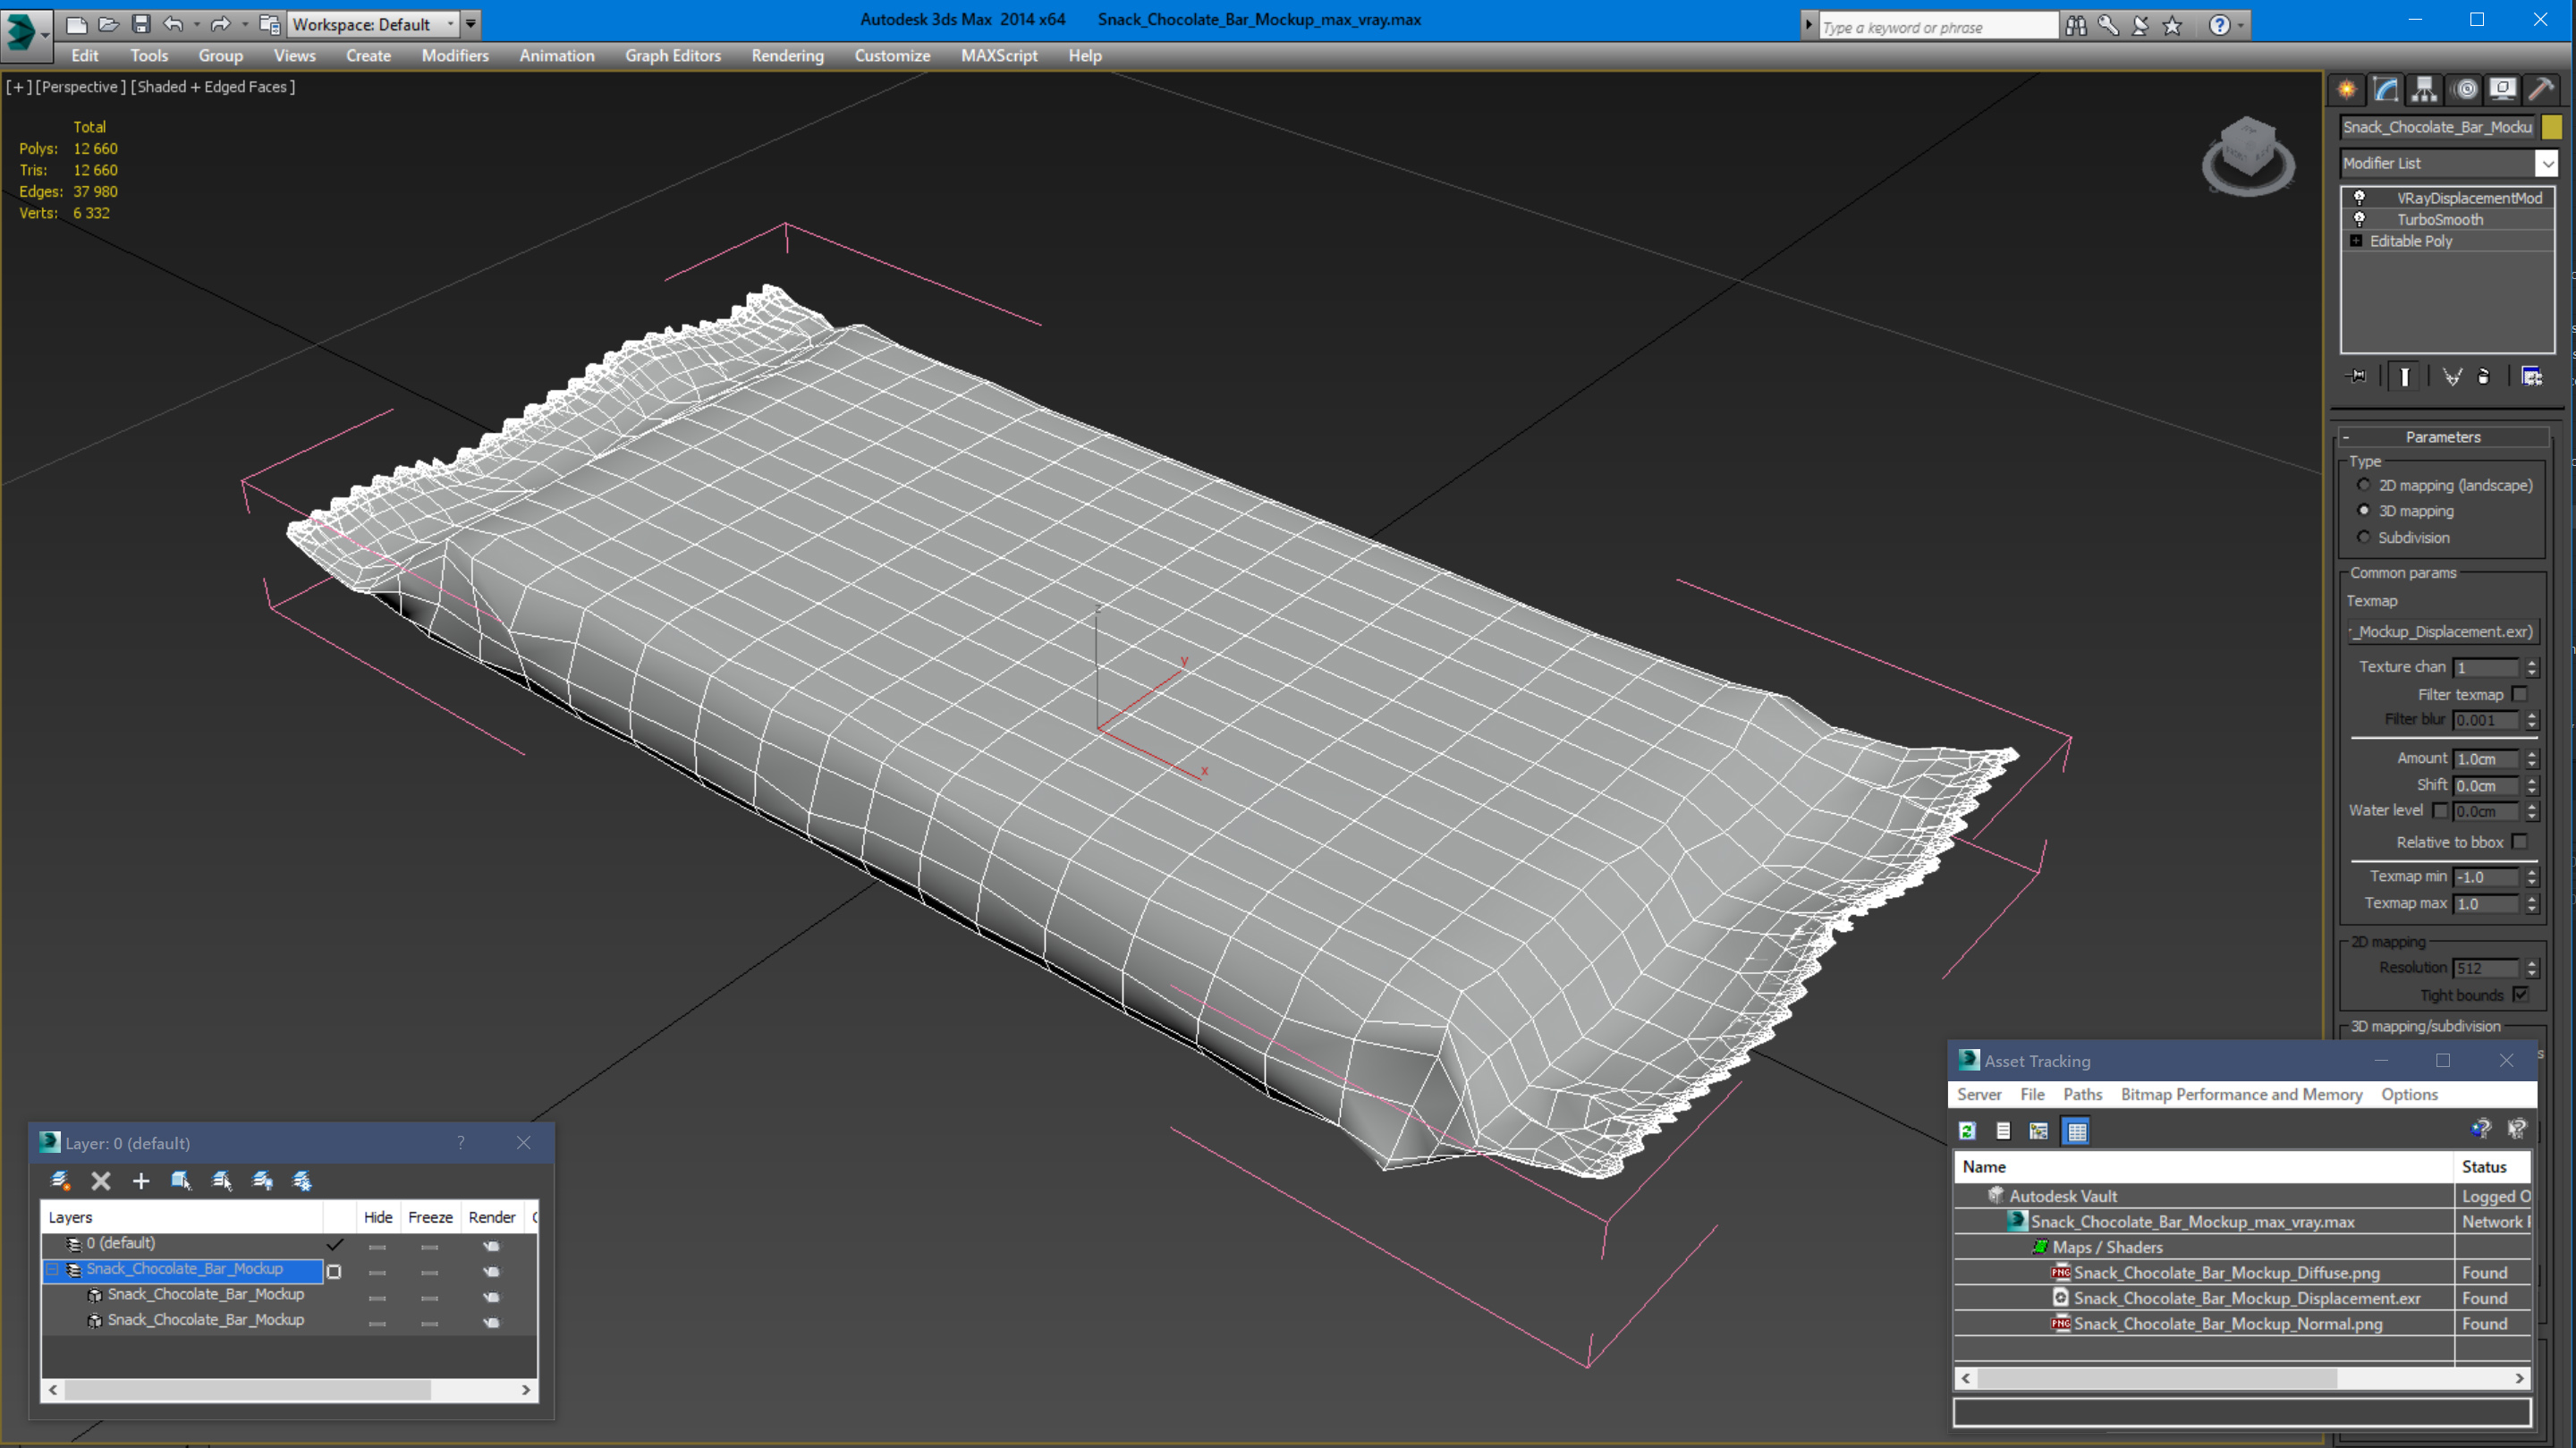Screen dimensions: 2576x1448
Task: Toggle Show End Result icon
Action: (2405, 376)
